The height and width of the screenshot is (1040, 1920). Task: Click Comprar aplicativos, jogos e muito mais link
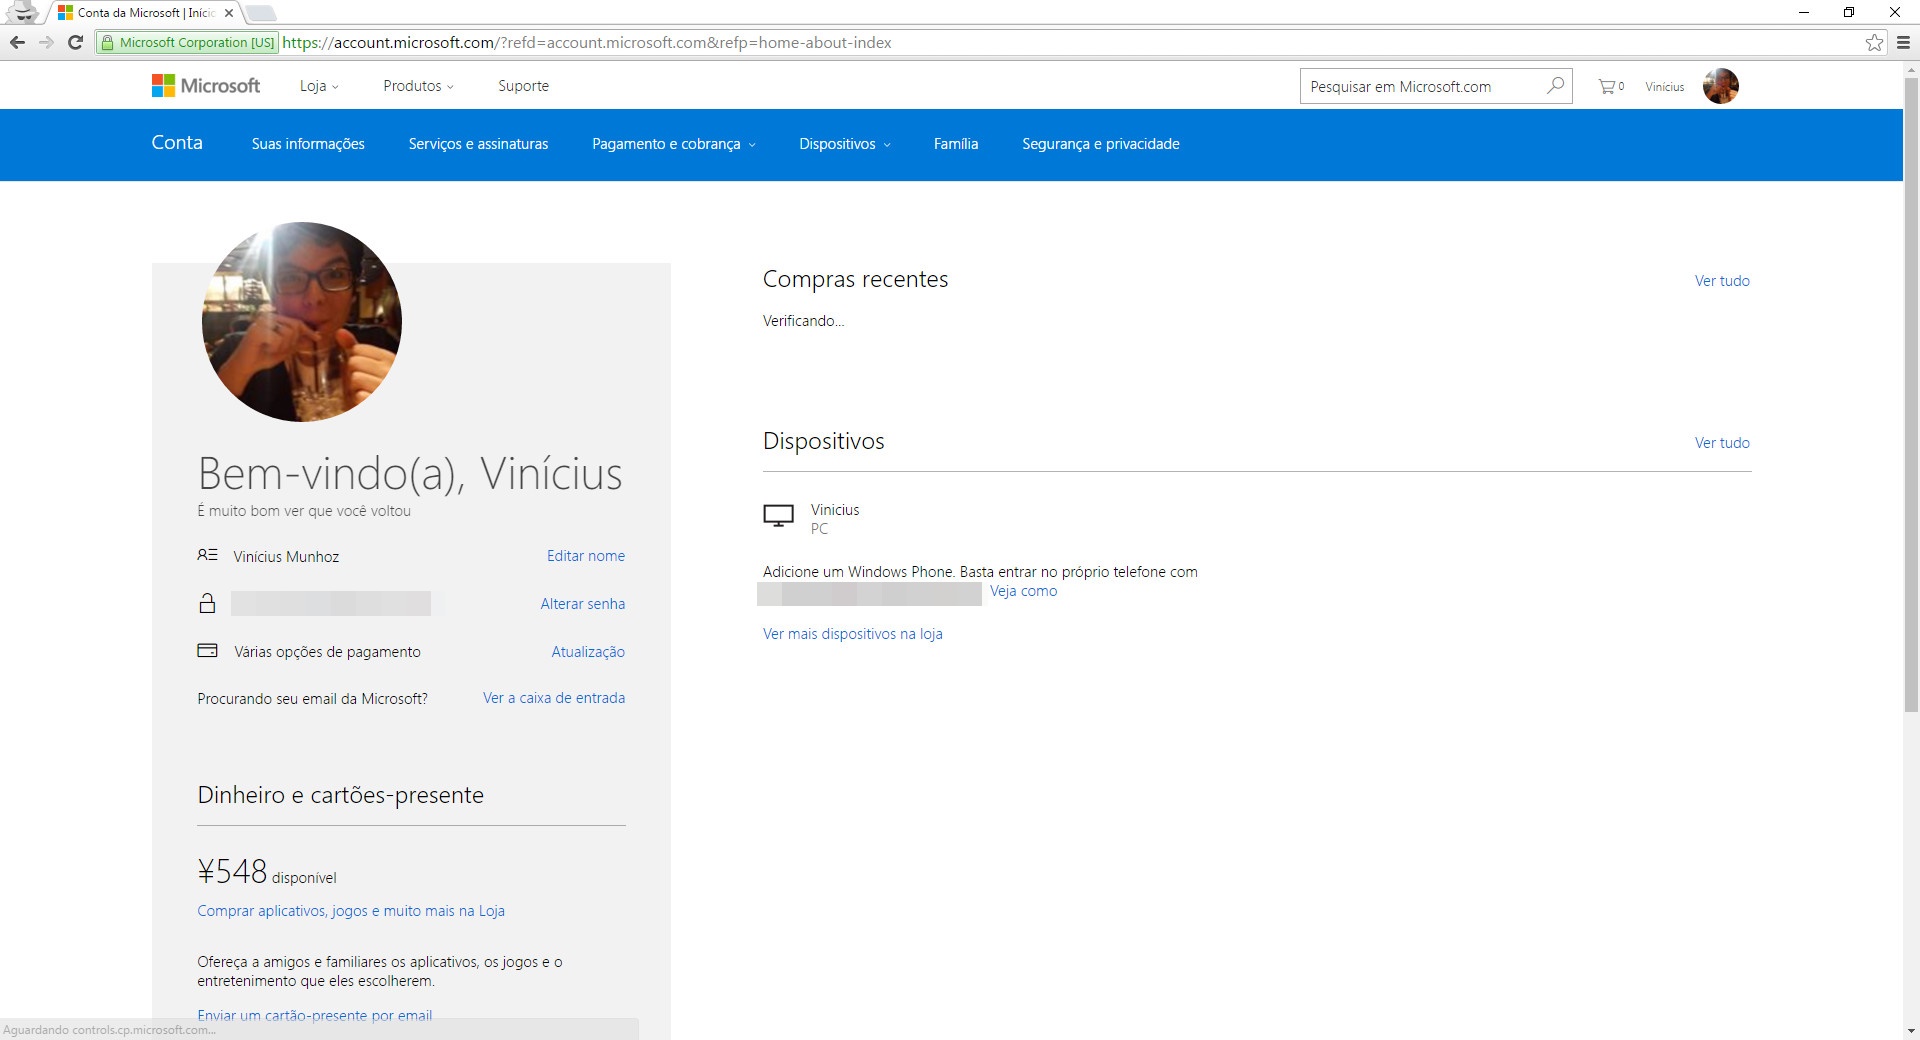pos(351,911)
